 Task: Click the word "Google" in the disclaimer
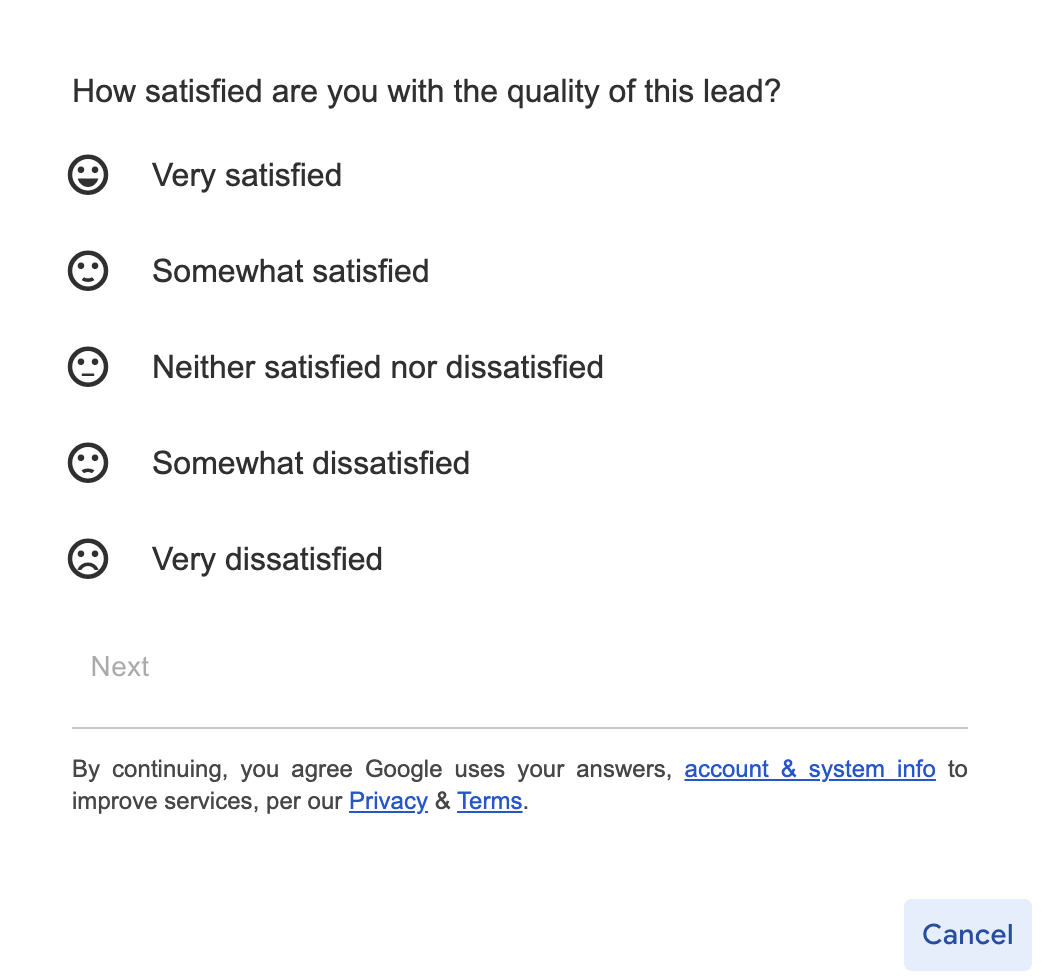[x=403, y=769]
